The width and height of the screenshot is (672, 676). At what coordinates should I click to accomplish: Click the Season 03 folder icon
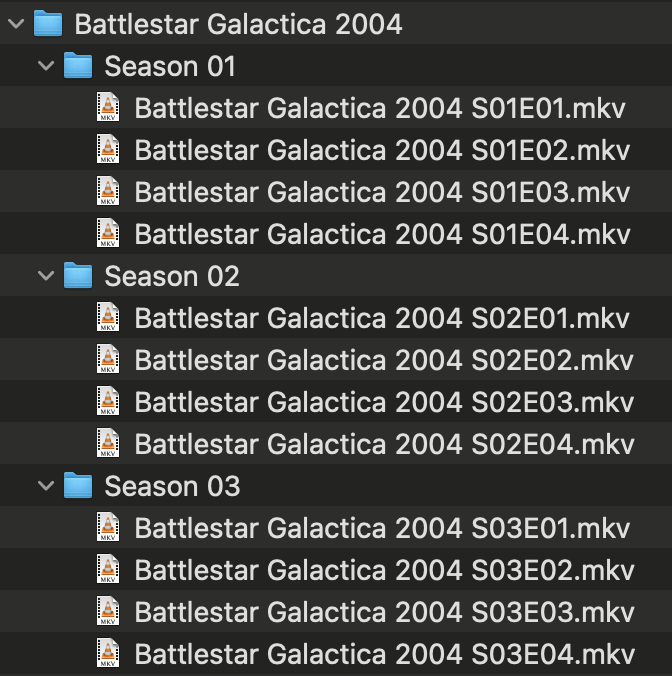(x=78, y=485)
